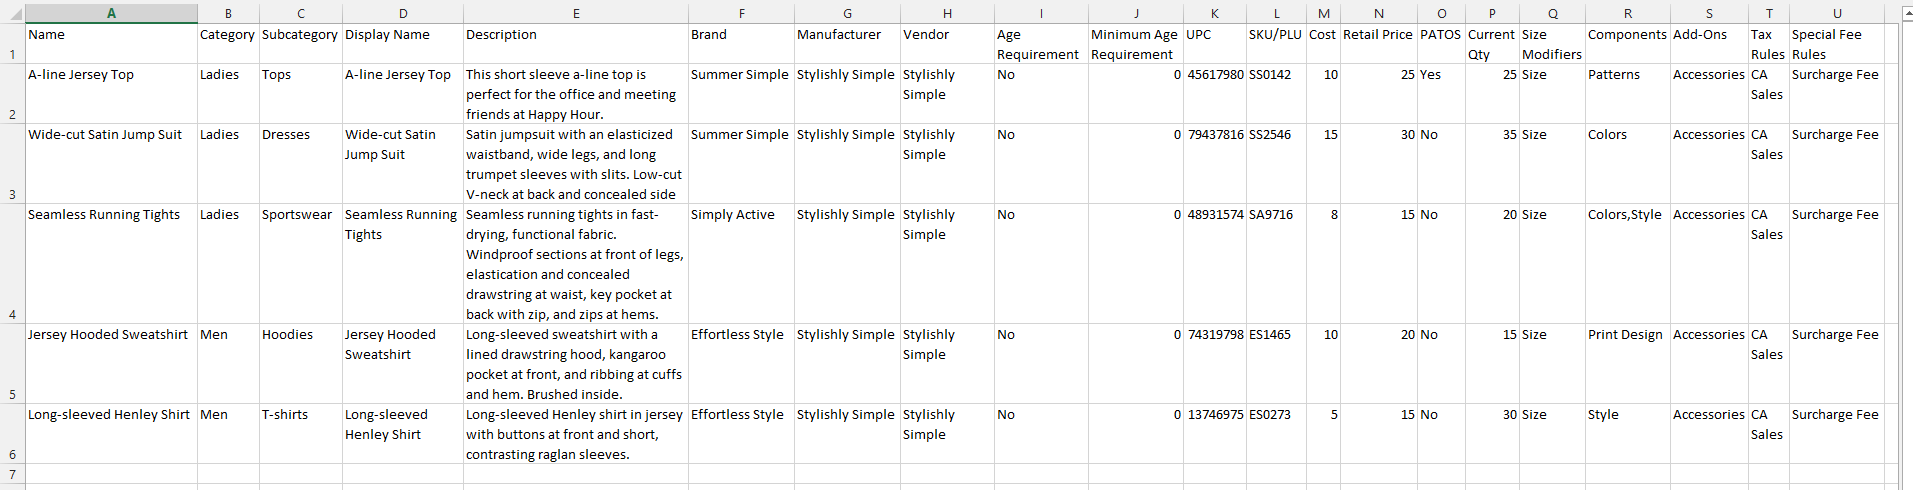1913x490 pixels.
Task: Click SKU cell SA9716
Action: (x=1276, y=264)
